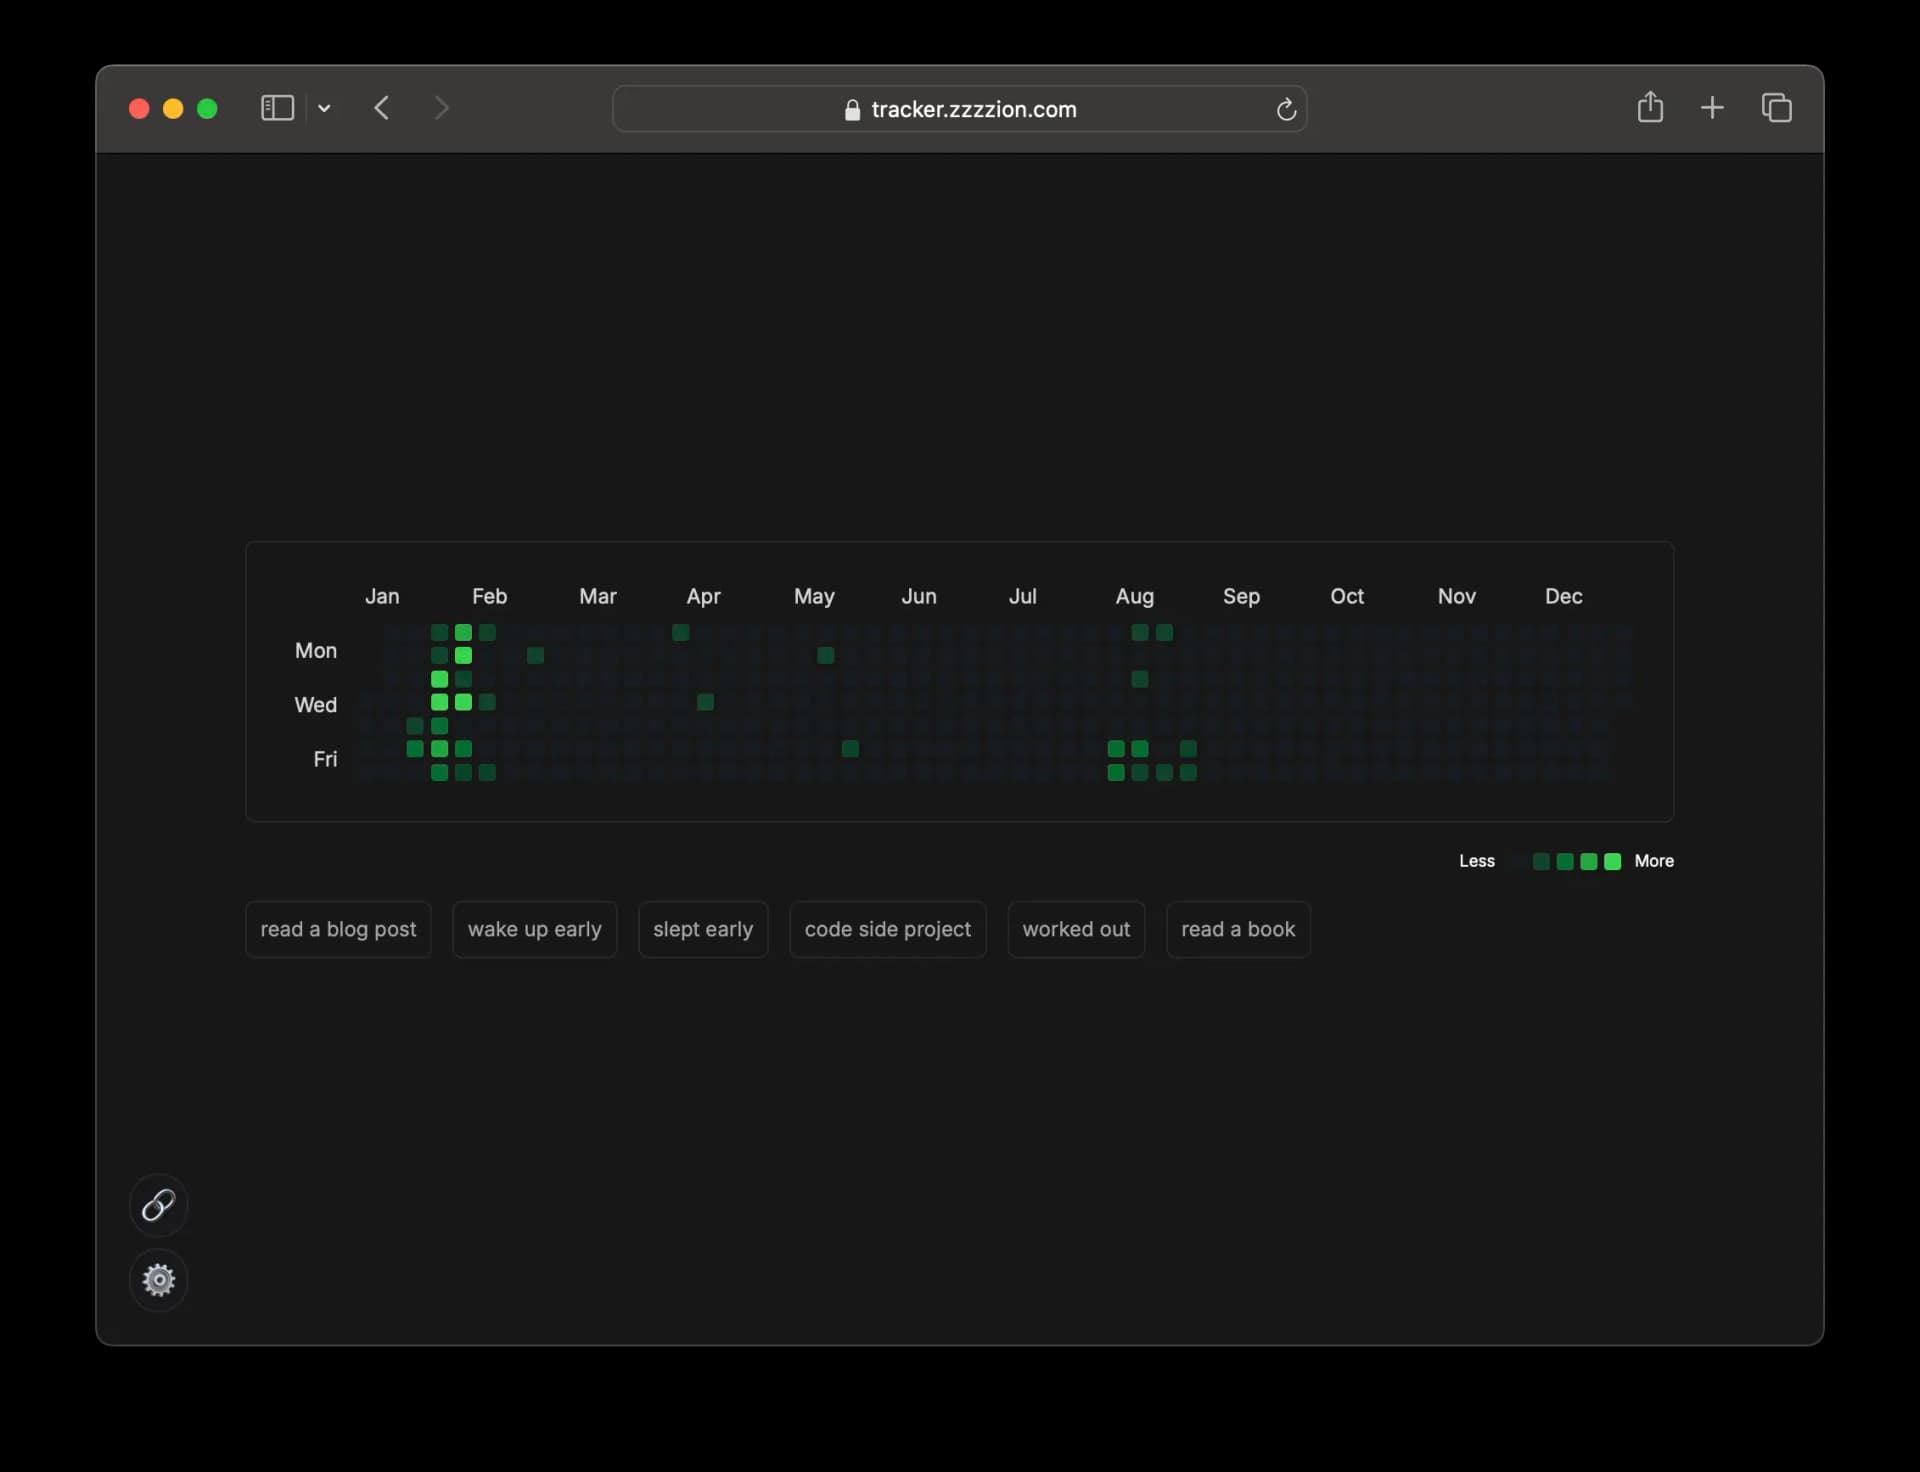Image resolution: width=1920 pixels, height=1472 pixels.
Task: Click the Share icon in the toolbar
Action: click(x=1650, y=108)
